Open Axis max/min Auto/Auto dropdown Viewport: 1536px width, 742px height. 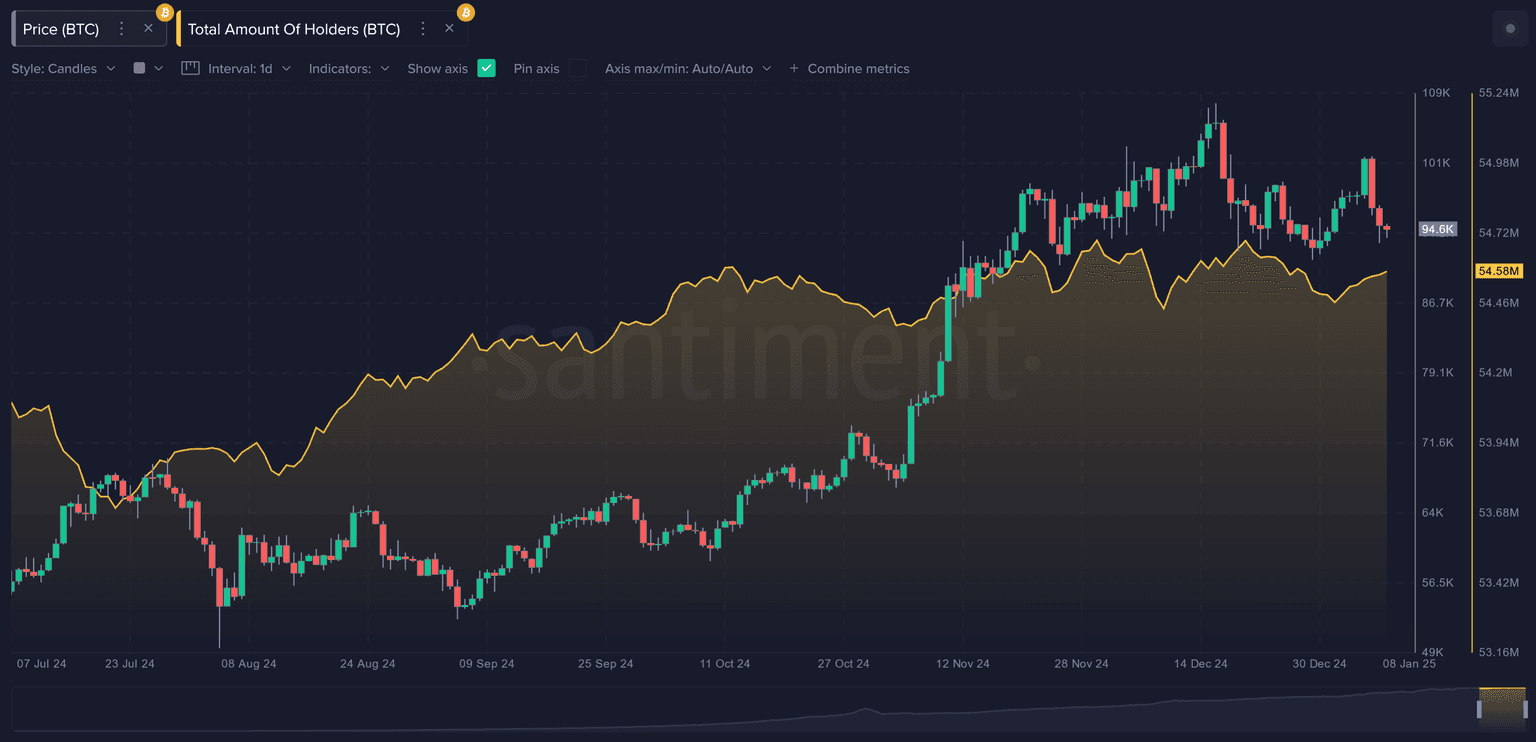(688, 69)
